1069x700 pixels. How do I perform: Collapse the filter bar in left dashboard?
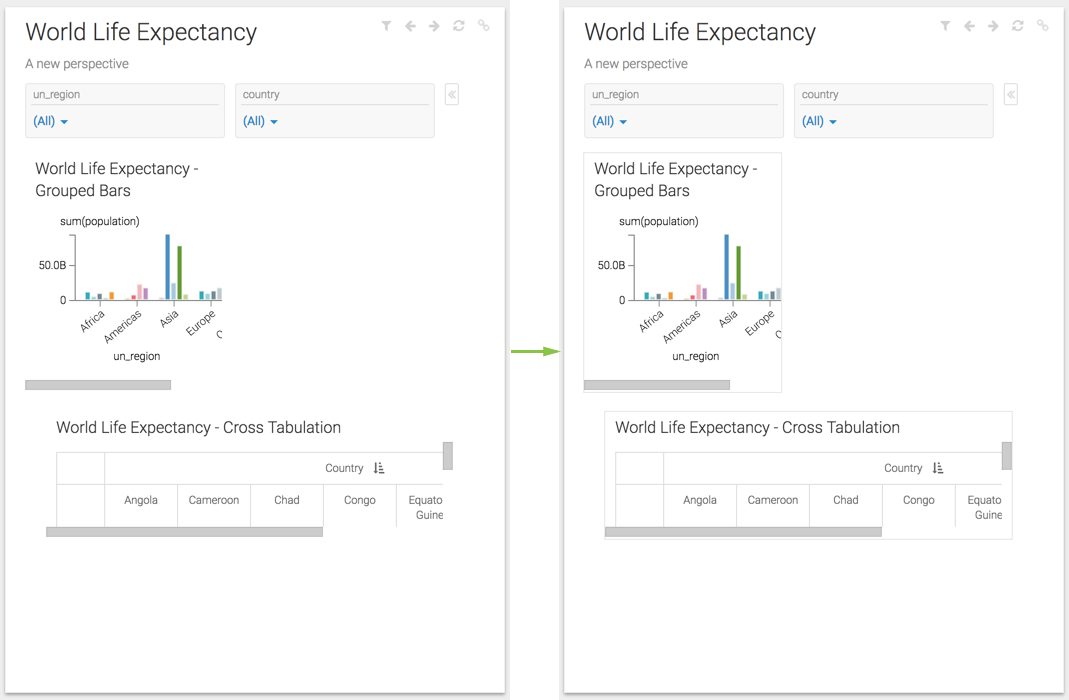coord(452,95)
